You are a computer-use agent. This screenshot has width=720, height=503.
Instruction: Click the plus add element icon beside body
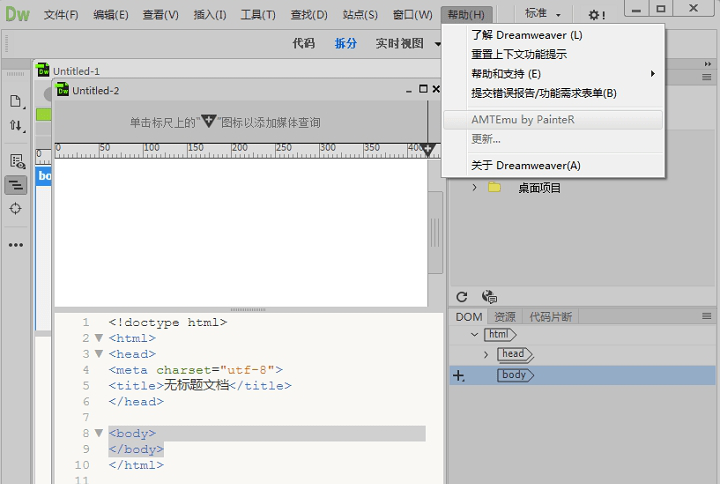click(458, 376)
